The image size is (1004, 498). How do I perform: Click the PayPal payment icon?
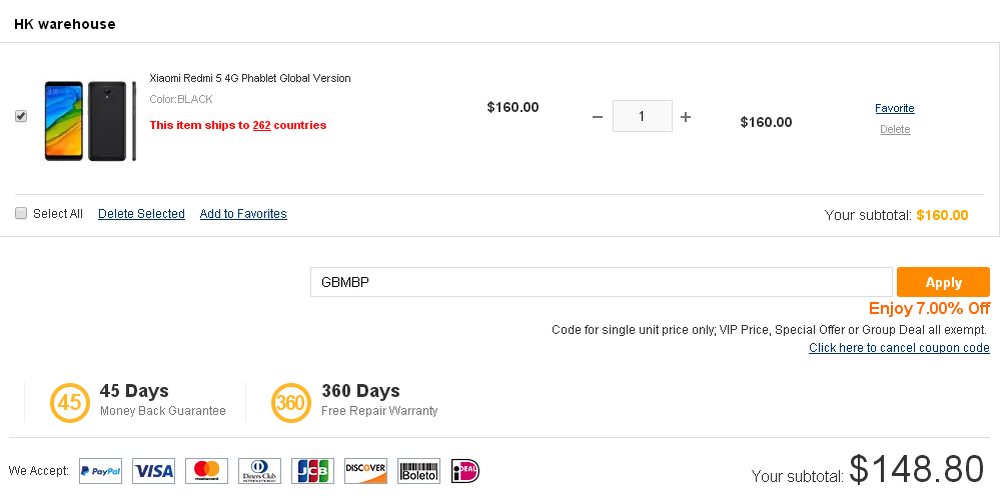(x=100, y=471)
